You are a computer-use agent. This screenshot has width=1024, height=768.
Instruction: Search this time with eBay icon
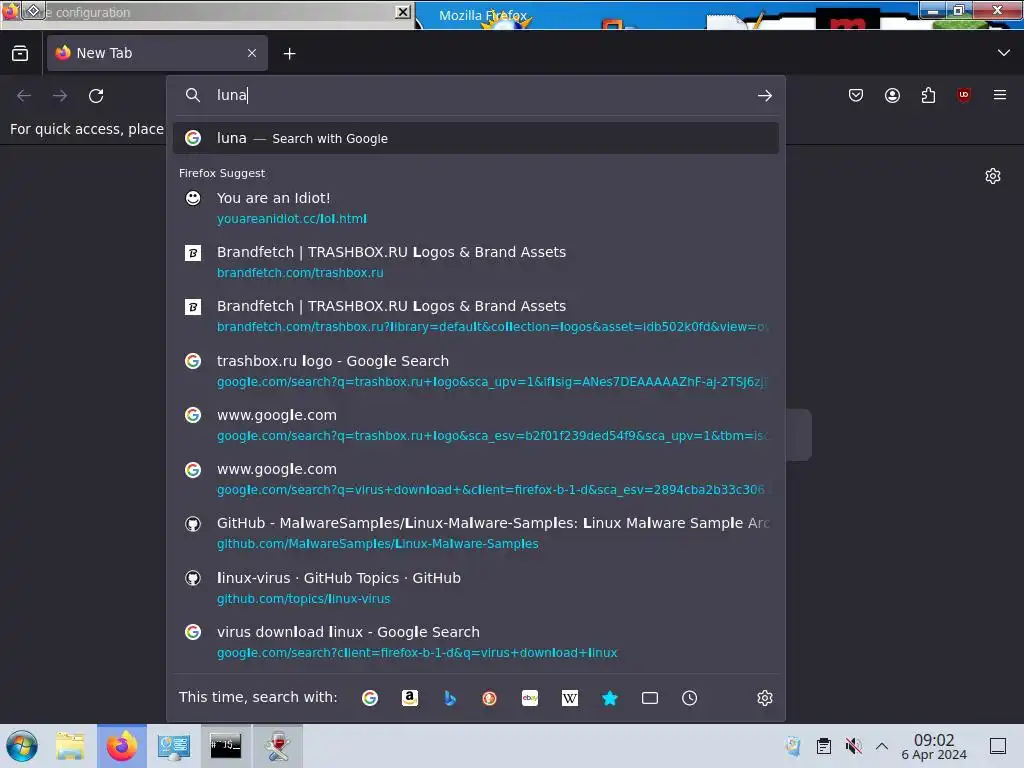click(530, 698)
